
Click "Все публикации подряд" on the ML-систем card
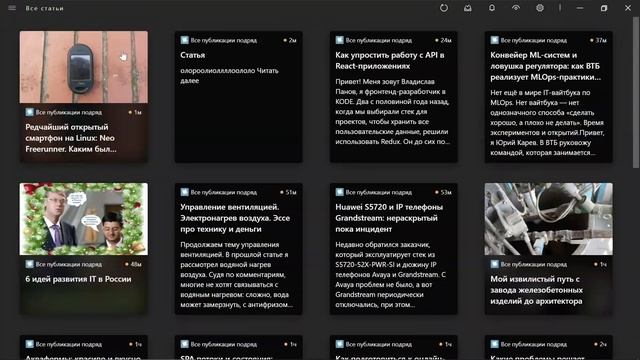tap(533, 40)
